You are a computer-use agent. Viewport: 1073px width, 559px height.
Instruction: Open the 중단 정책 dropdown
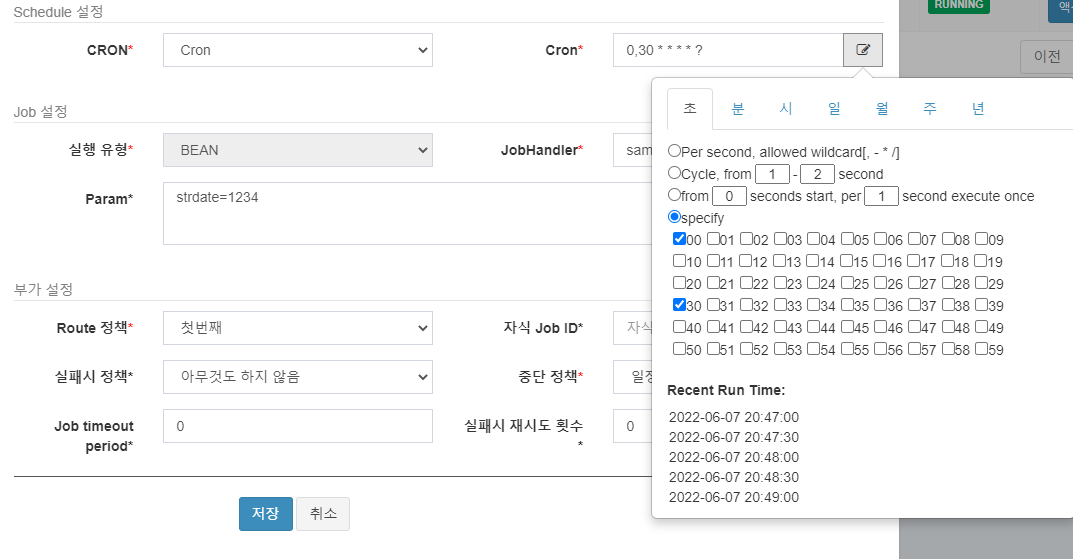[633, 377]
